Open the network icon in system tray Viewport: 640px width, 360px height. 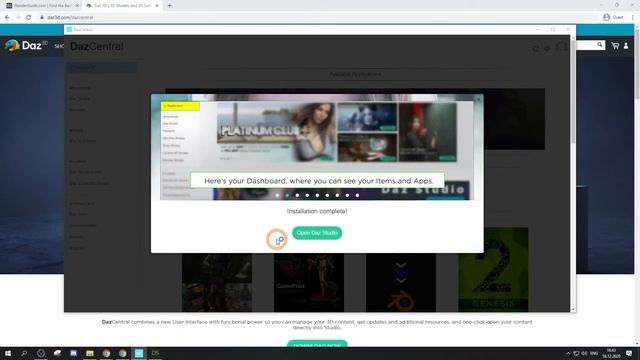(x=576, y=353)
